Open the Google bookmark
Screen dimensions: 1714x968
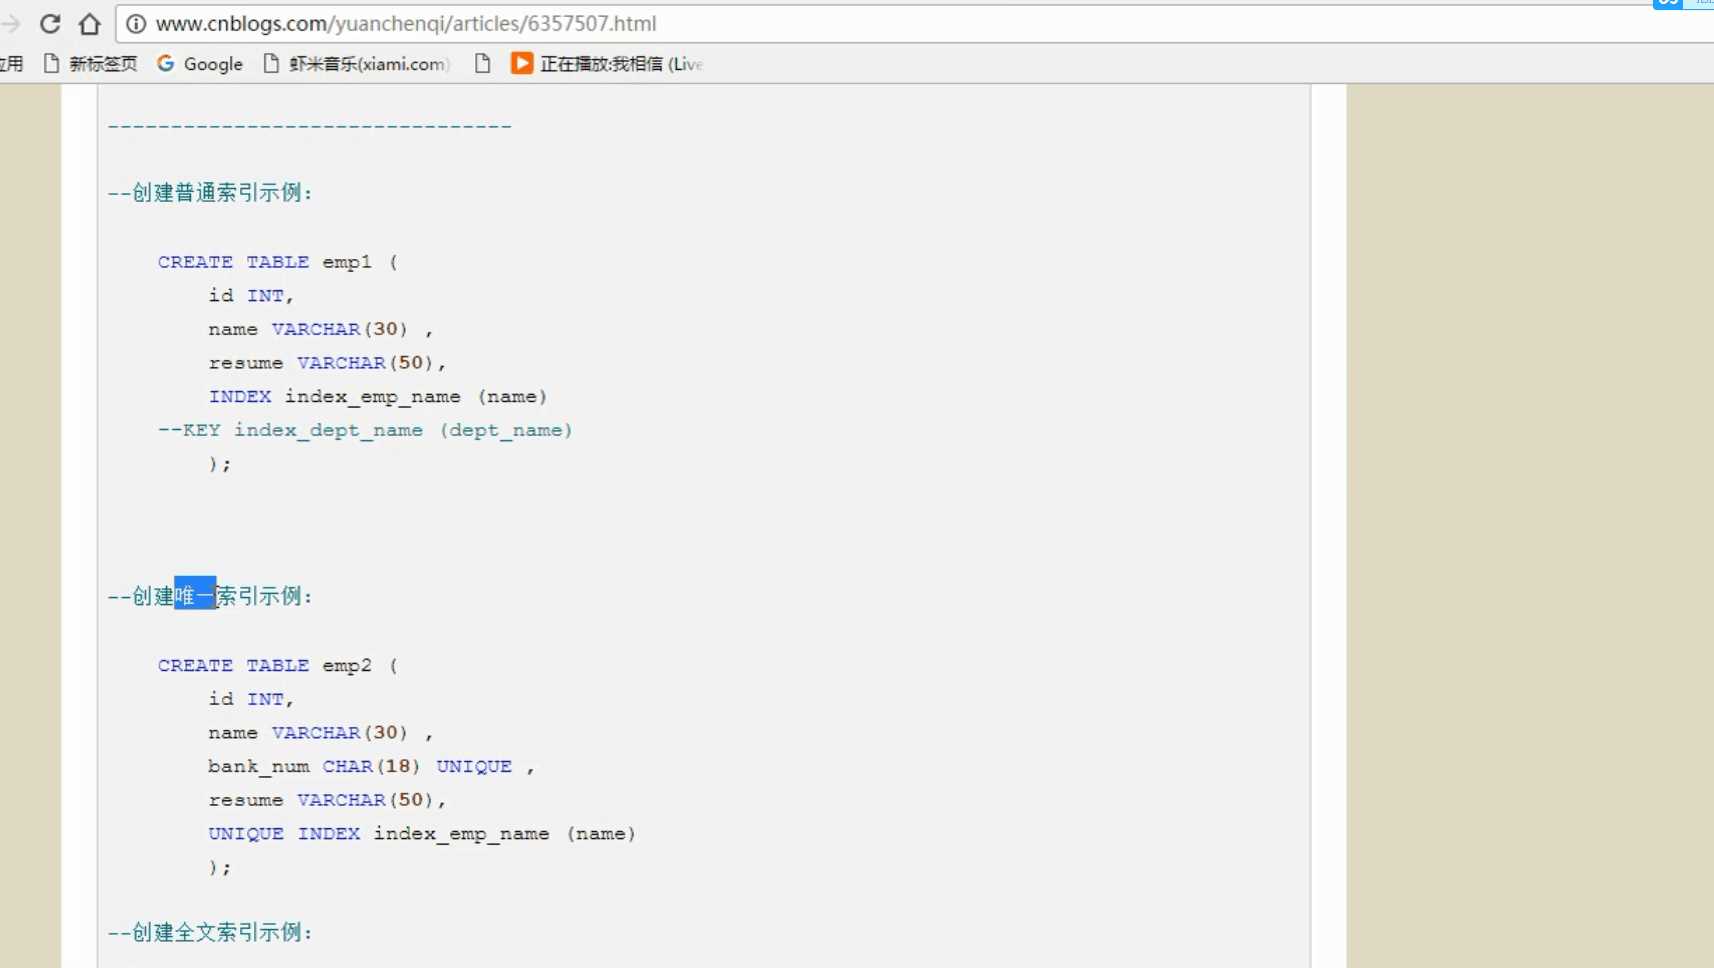coord(200,64)
